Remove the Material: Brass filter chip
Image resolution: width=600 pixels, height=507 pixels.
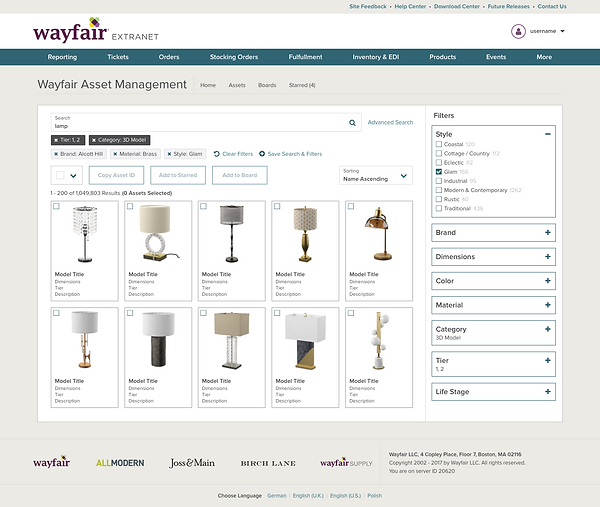[115, 154]
